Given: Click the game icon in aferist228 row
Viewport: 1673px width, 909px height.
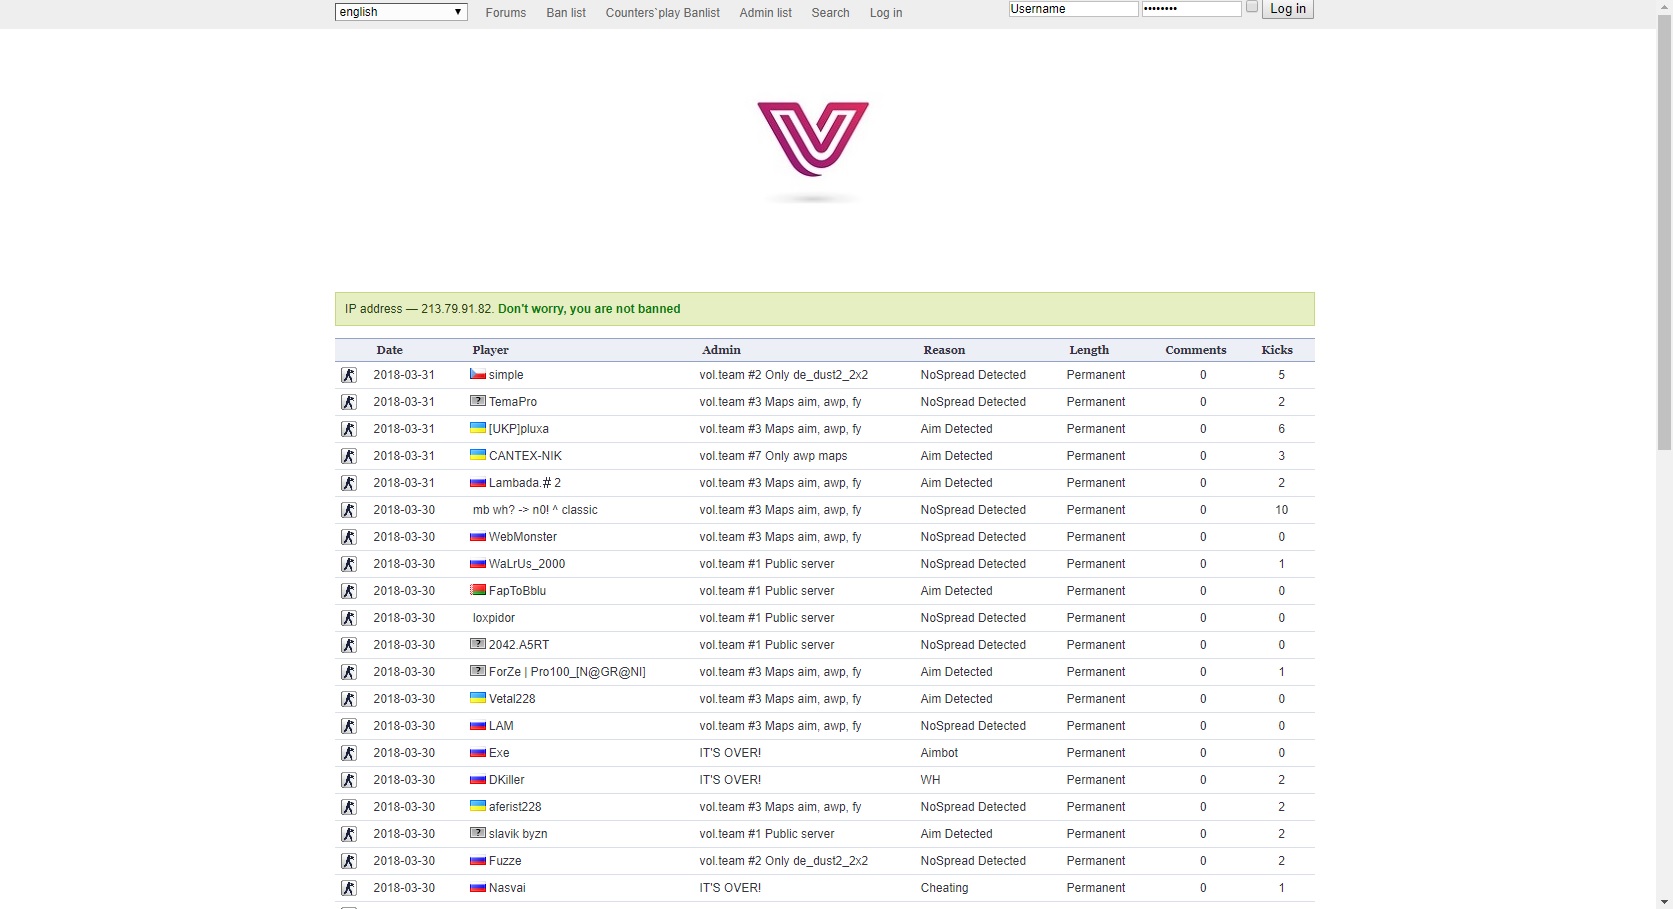Looking at the screenshot, I should point(349,807).
